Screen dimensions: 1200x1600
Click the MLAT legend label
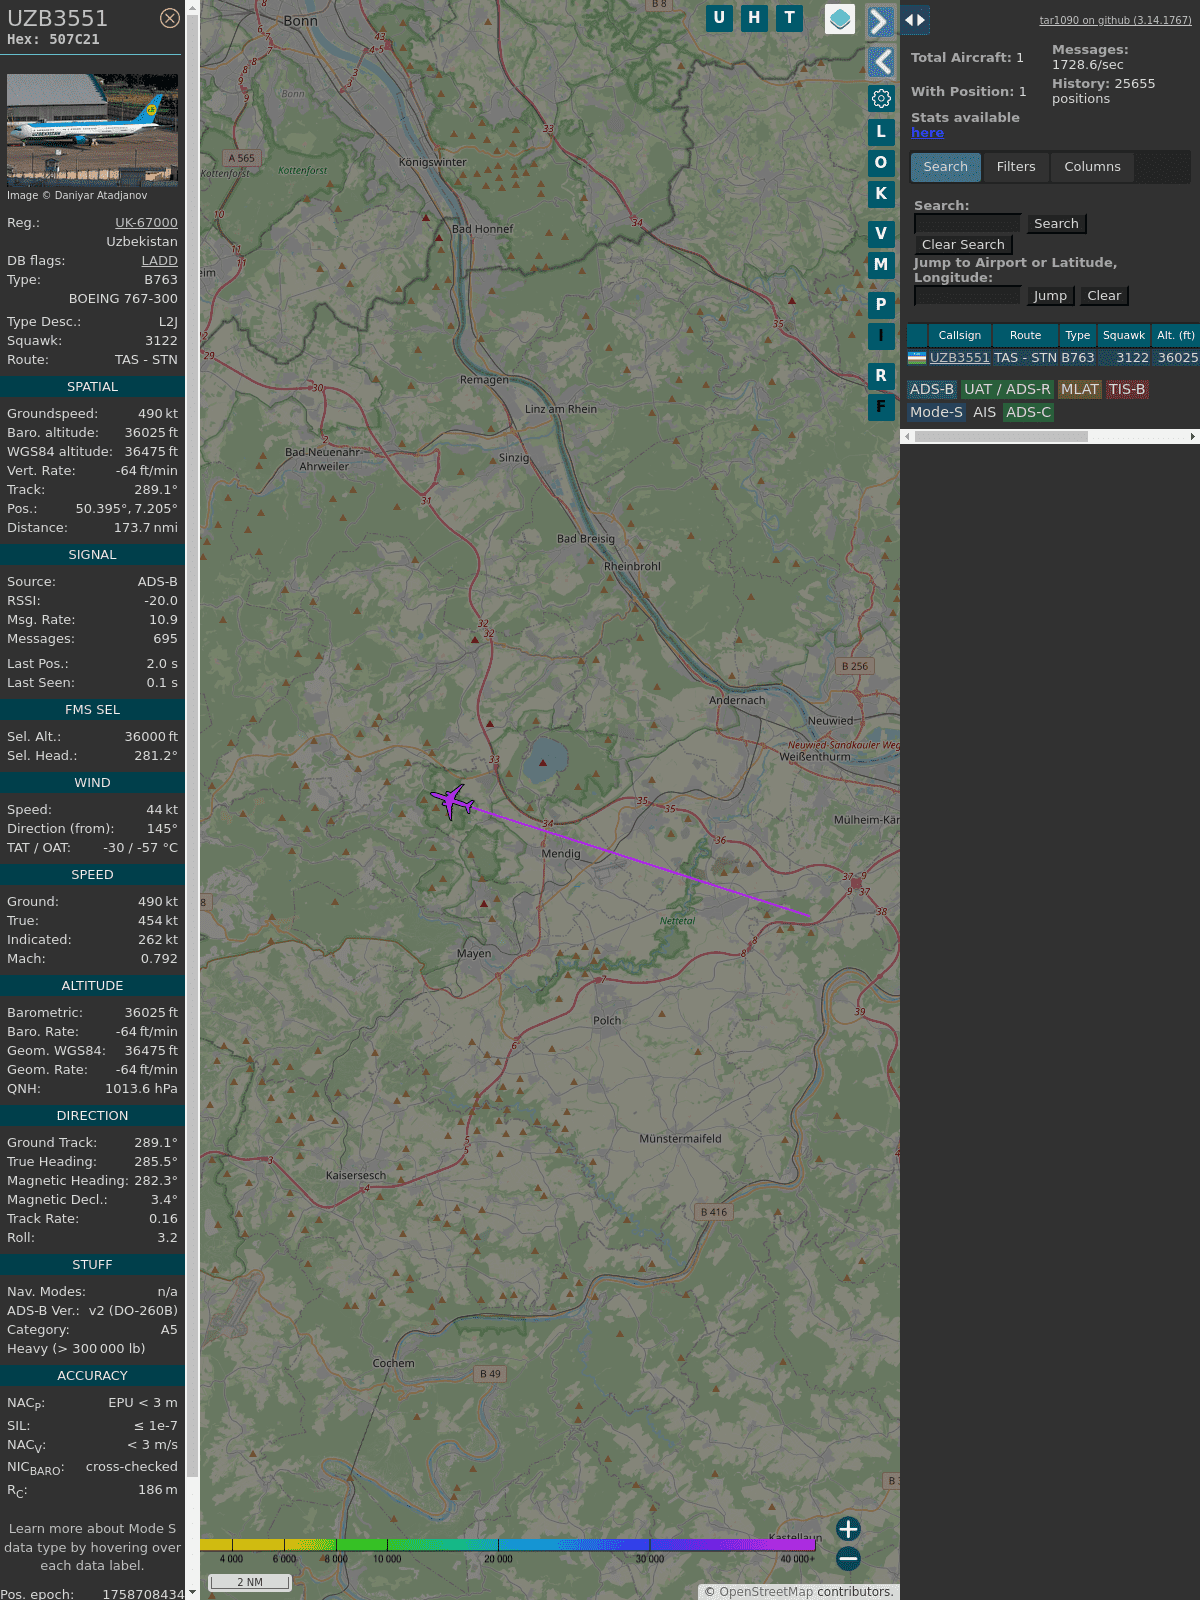click(1080, 390)
